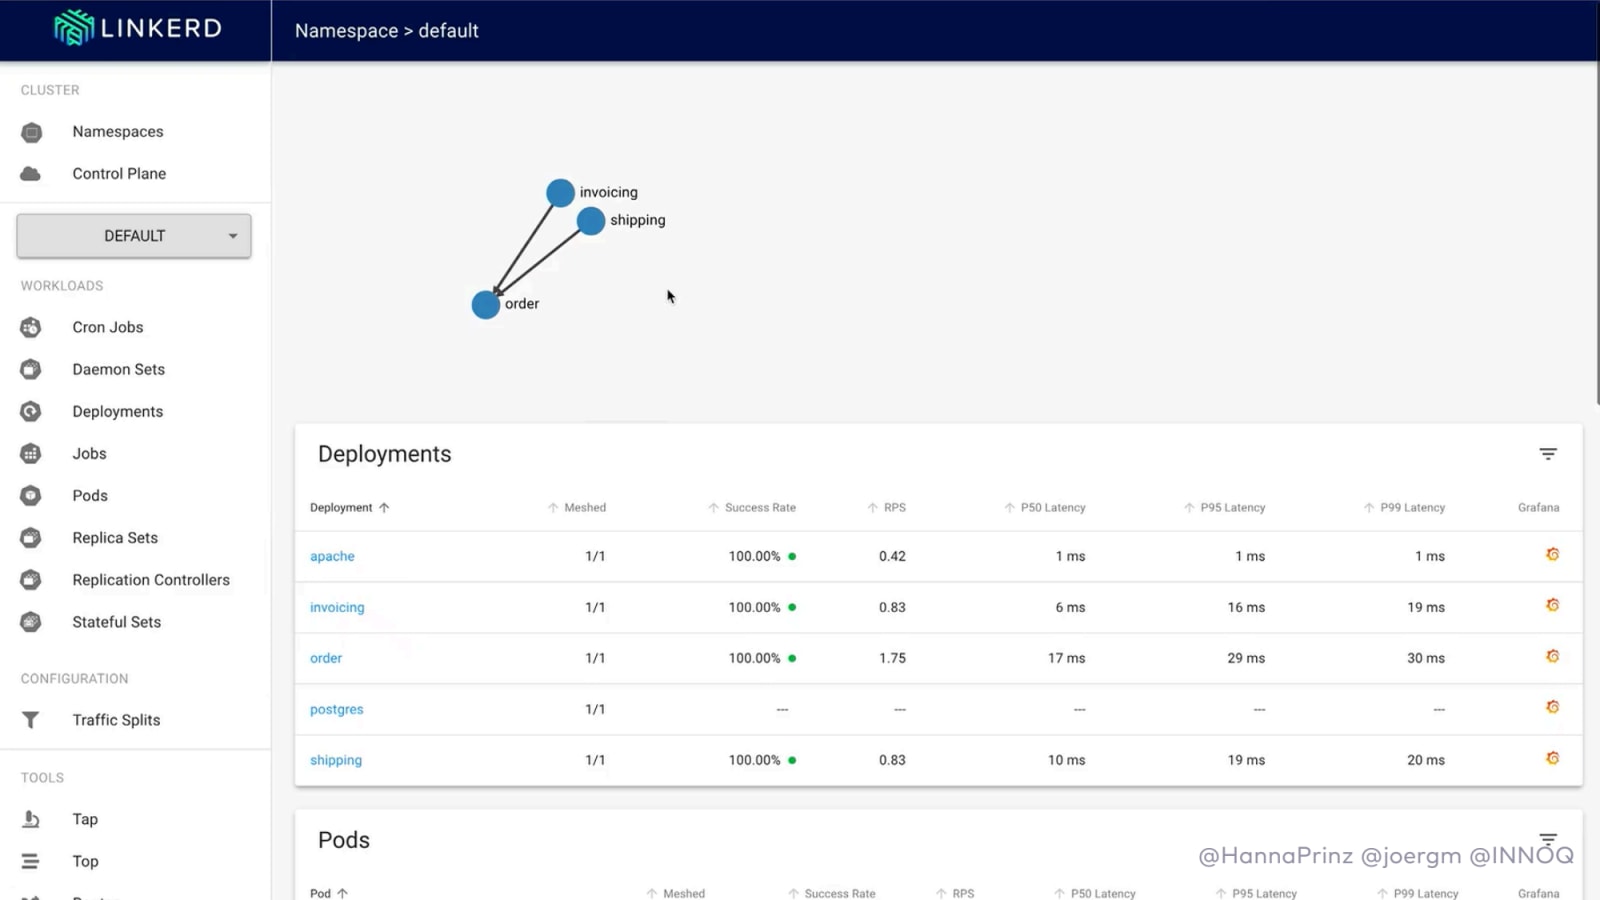
Task: Open Grafana dashboard for shipping
Action: coord(1552,758)
